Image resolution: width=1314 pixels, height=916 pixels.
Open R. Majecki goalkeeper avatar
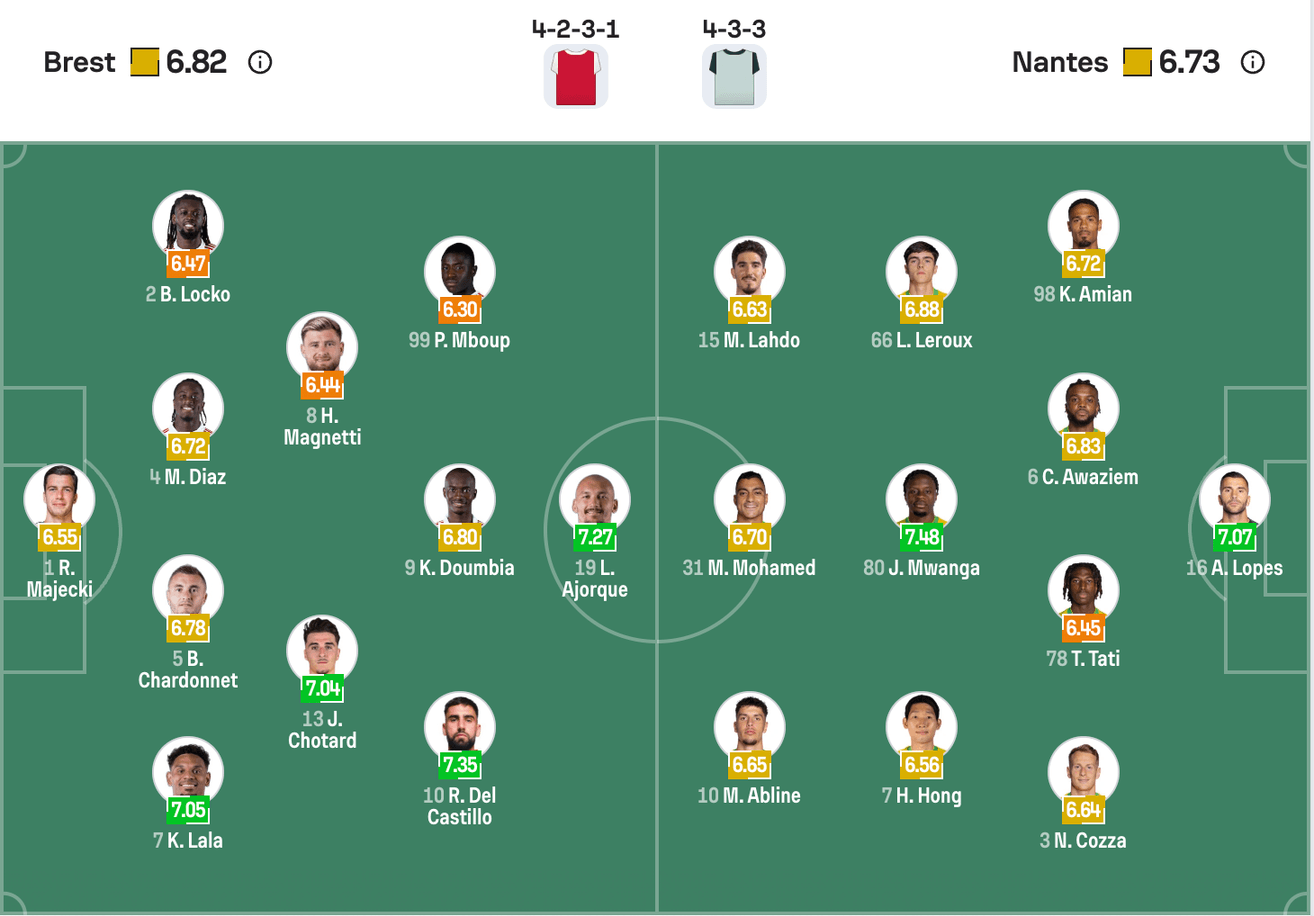click(x=59, y=500)
